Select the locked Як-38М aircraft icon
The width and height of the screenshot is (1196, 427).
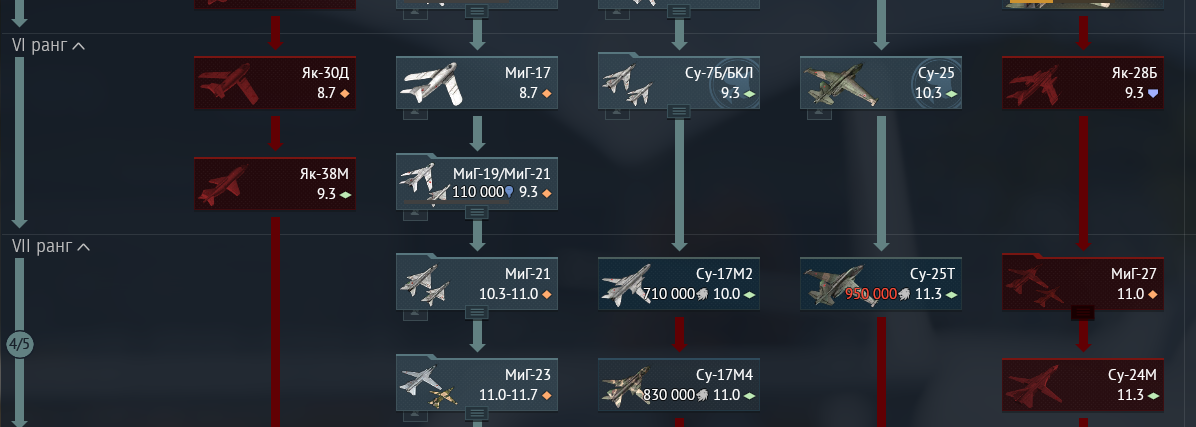pyautogui.click(x=223, y=185)
